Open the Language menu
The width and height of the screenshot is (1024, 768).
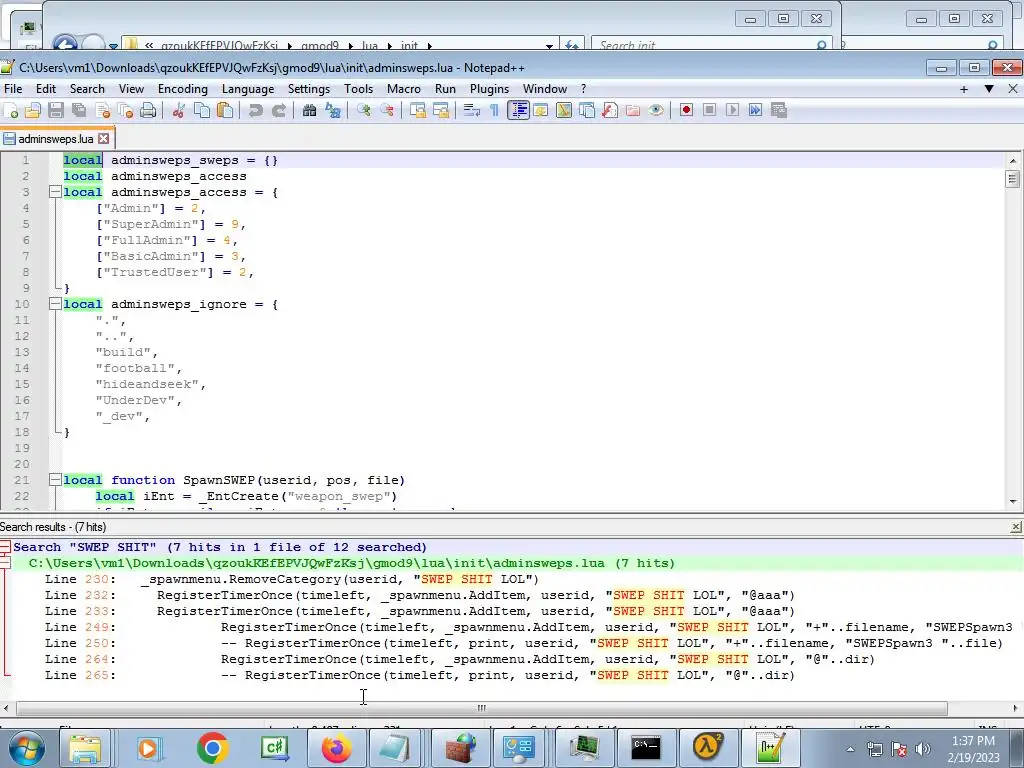[x=248, y=89]
